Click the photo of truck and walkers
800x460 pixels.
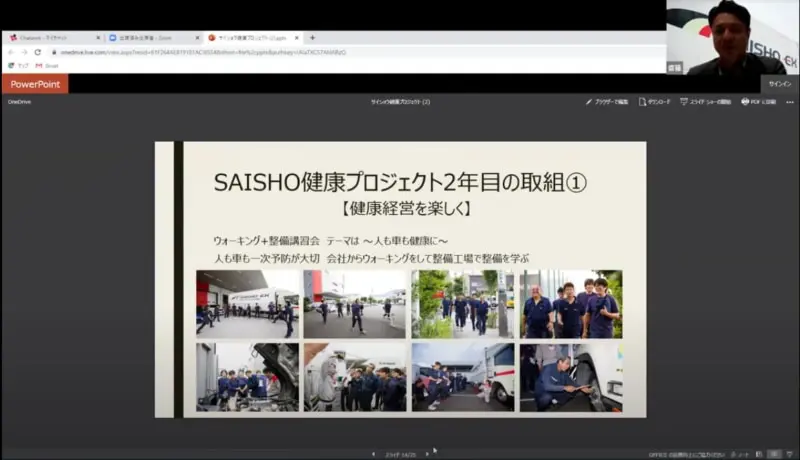[247, 304]
